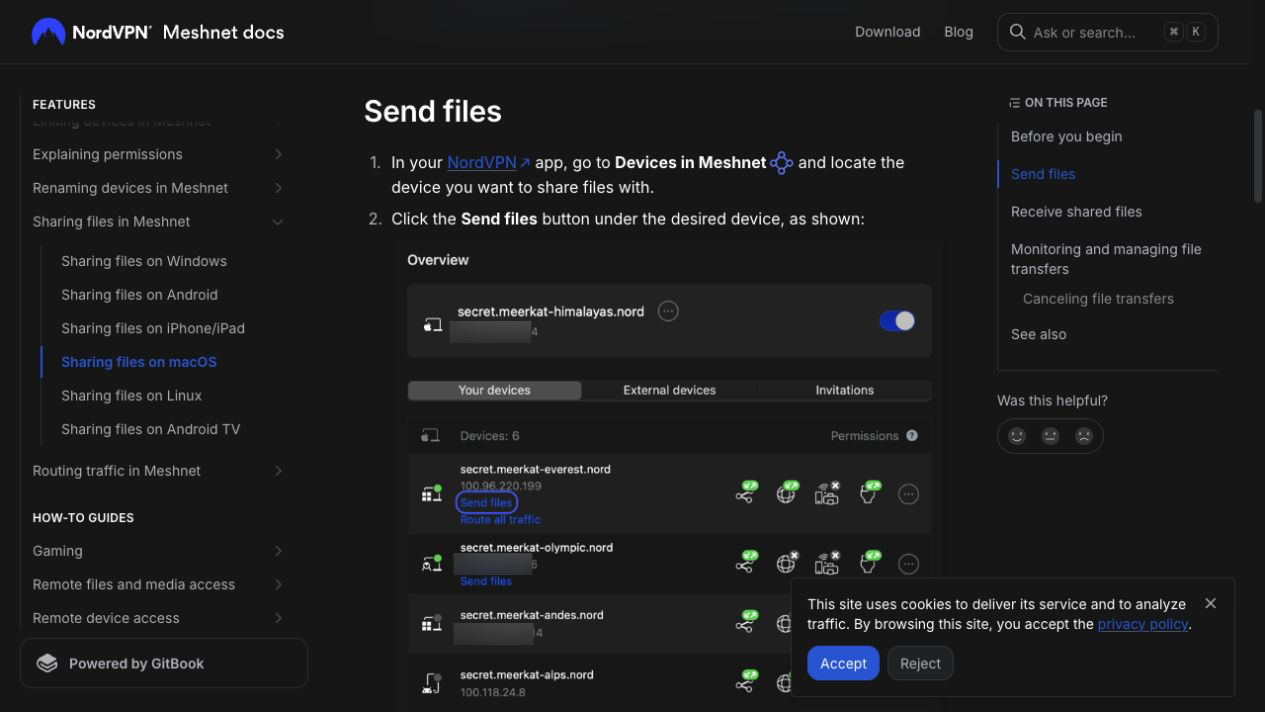Select Sharing files on macOS item
1265x712 pixels.
pos(139,362)
